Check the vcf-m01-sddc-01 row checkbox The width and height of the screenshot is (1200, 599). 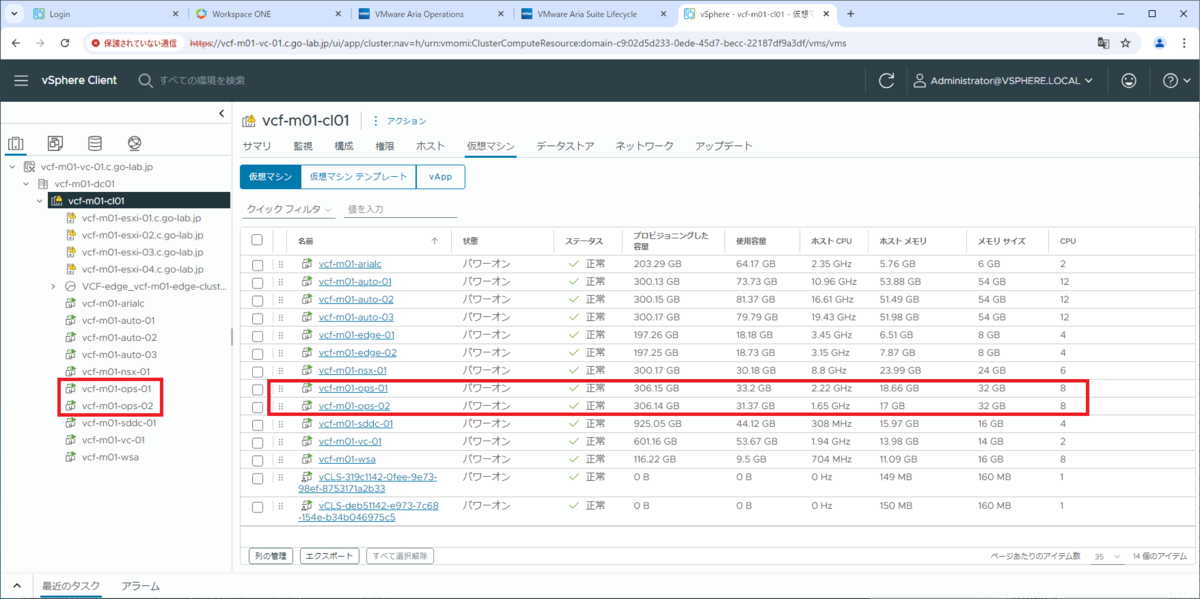[x=257, y=424]
